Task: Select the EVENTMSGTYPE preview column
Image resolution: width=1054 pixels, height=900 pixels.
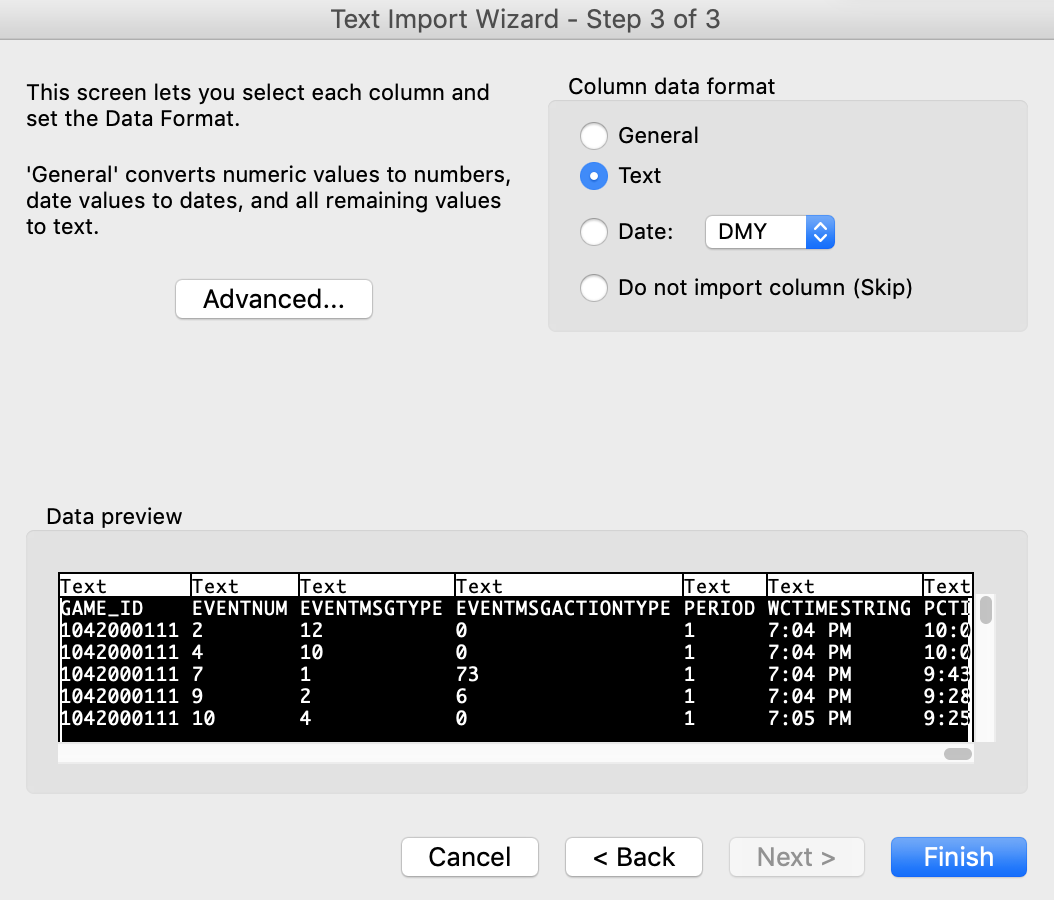Action: [x=371, y=608]
